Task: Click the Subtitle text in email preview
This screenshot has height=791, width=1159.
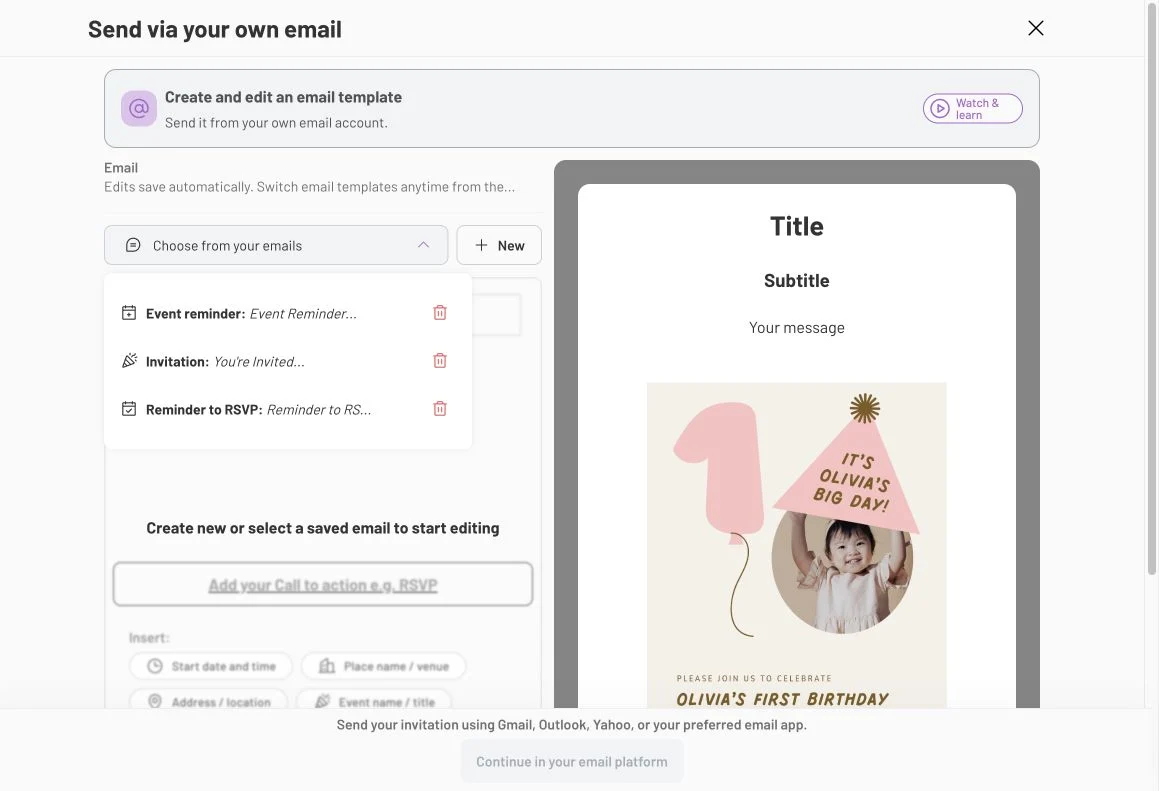Action: [x=797, y=281]
